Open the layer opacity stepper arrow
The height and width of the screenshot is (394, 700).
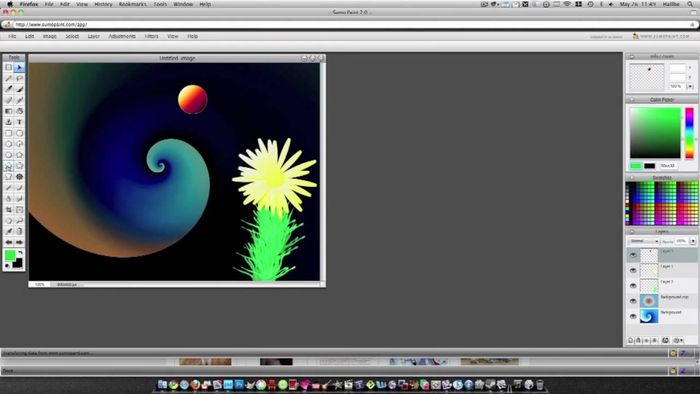(693, 241)
